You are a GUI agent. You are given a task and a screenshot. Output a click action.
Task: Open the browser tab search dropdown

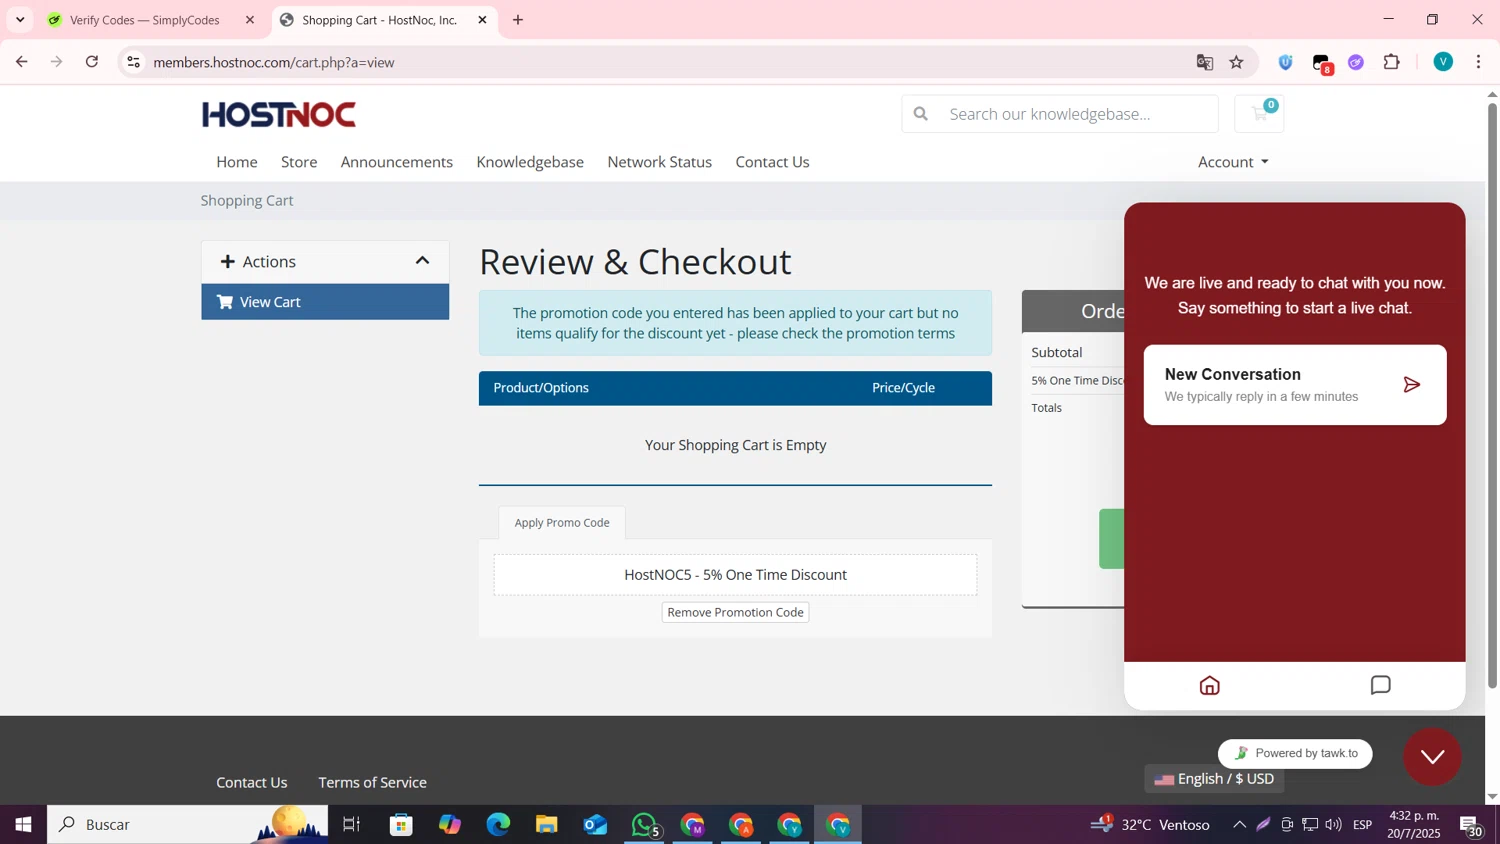(20, 20)
